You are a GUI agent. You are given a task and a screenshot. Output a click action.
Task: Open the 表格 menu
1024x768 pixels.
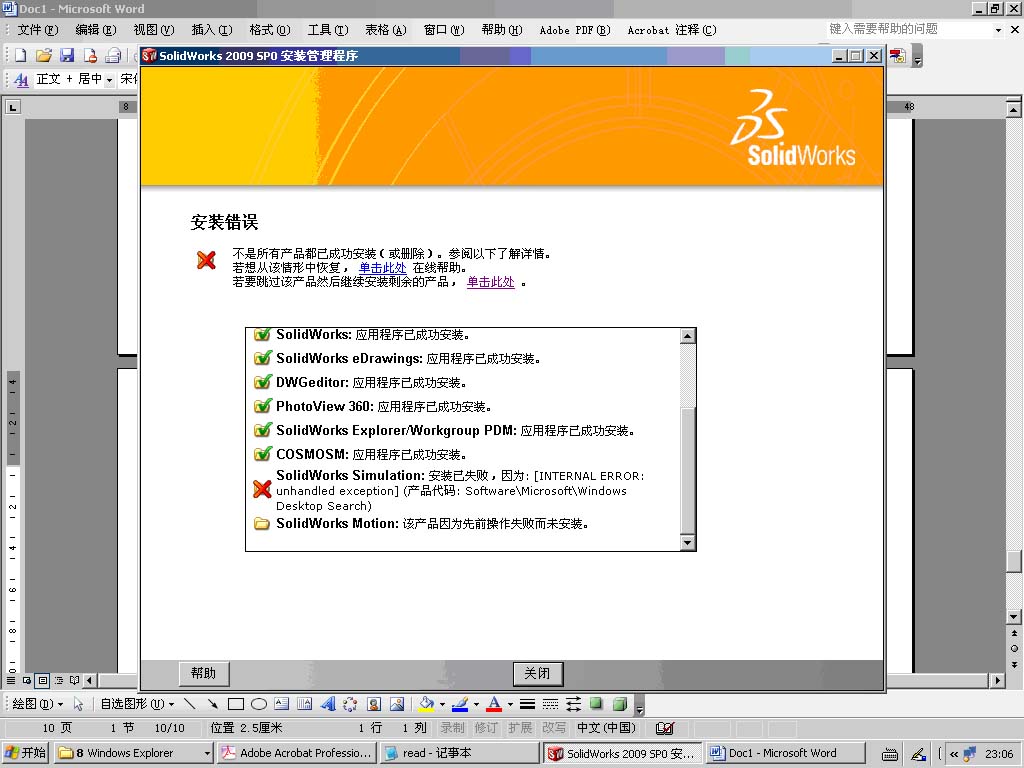[385, 30]
